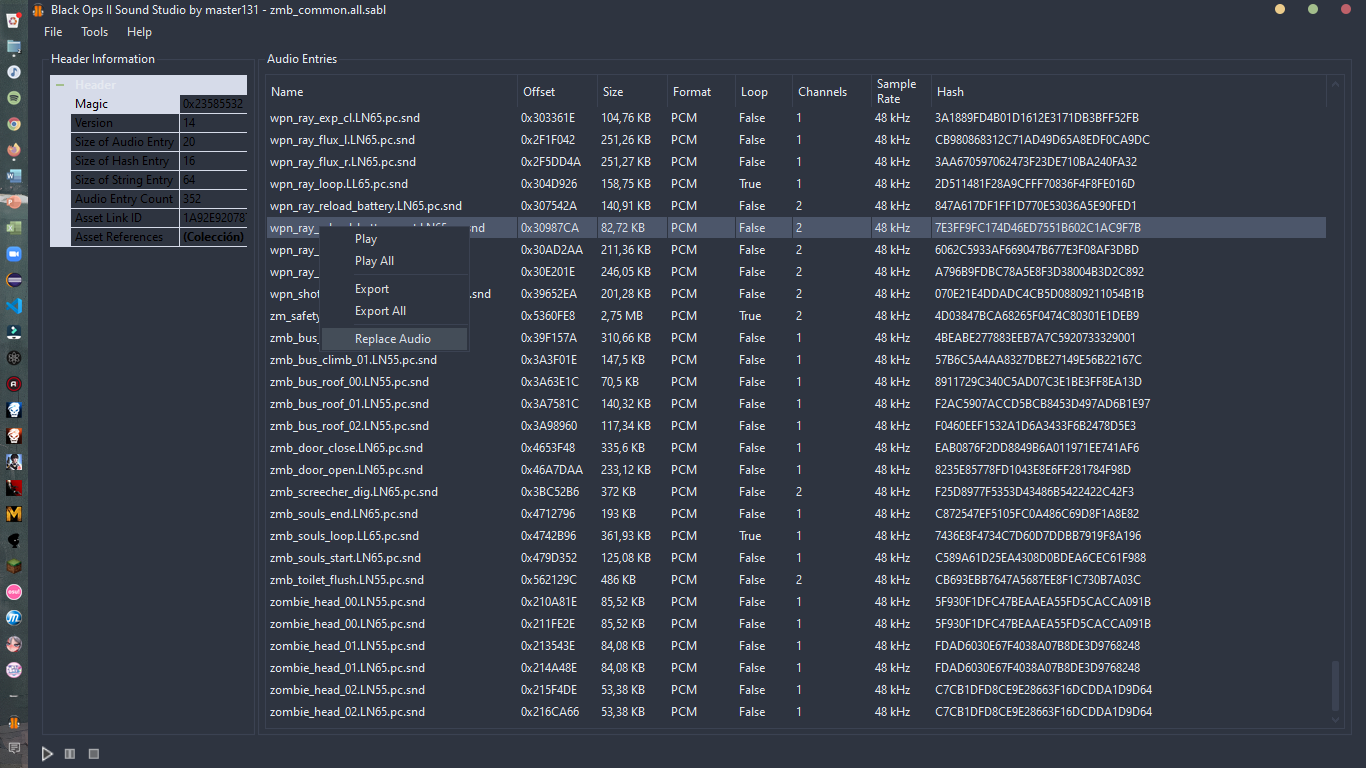Start playback with the Play transport button
This screenshot has width=1366, height=768.
tap(47, 753)
